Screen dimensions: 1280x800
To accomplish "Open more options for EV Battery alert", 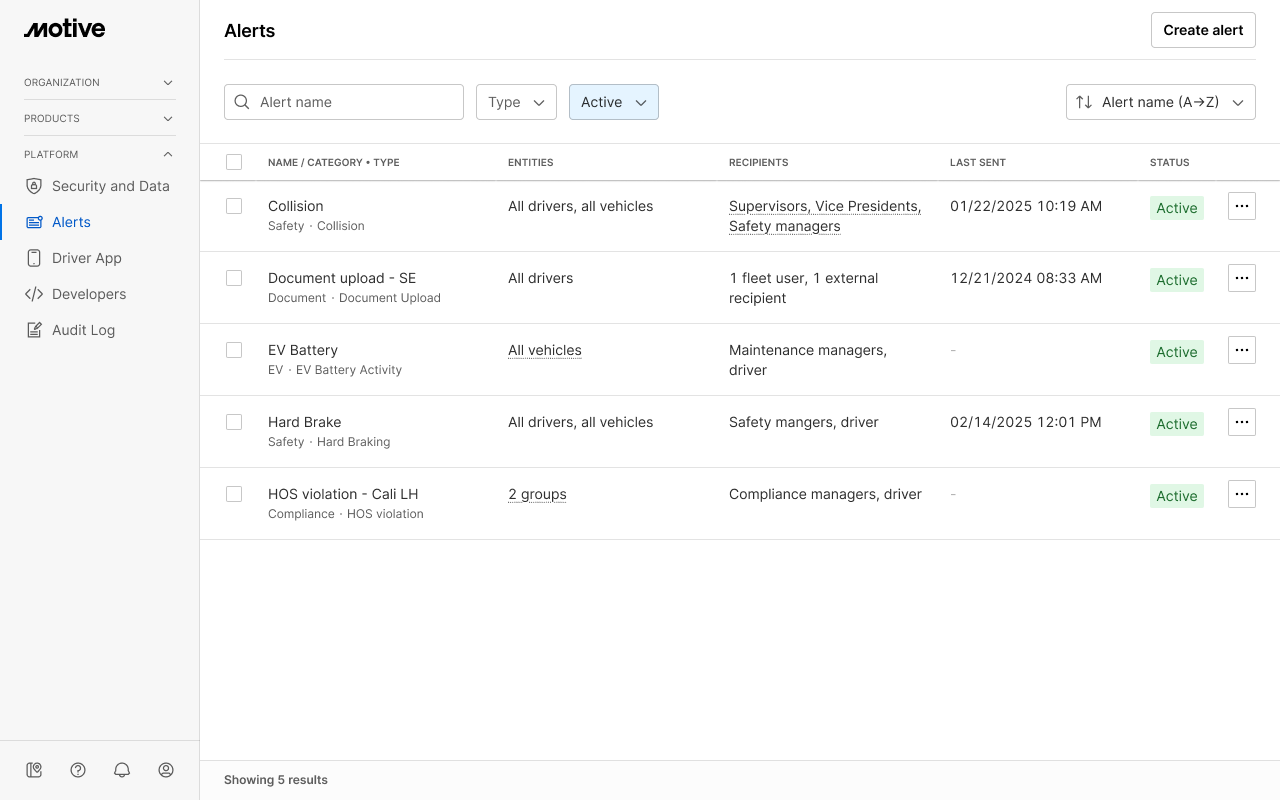I will coord(1241,350).
